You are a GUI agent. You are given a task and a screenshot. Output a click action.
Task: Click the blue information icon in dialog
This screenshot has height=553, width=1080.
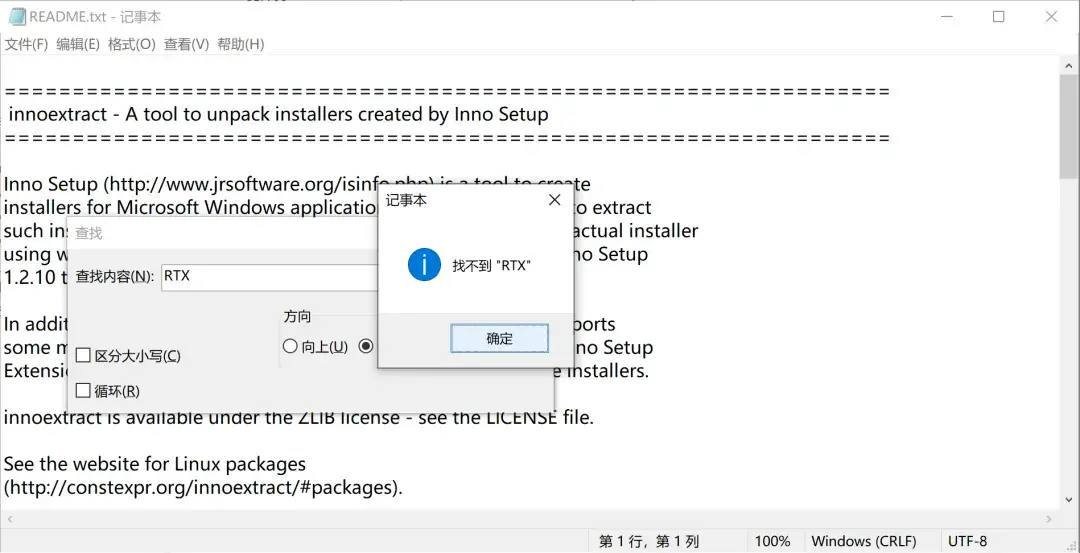coord(424,265)
